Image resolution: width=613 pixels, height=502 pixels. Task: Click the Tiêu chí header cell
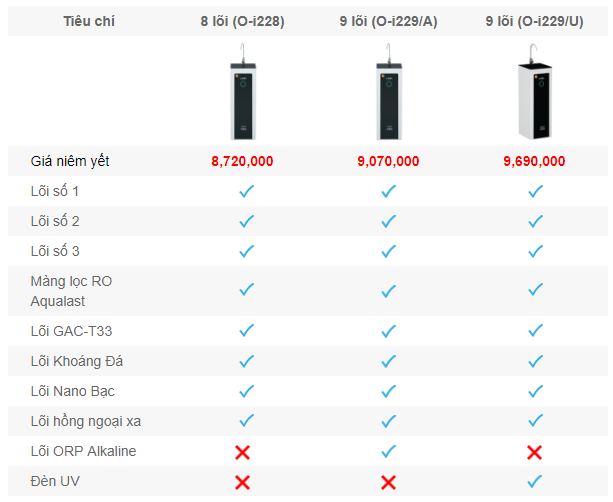click(x=90, y=21)
